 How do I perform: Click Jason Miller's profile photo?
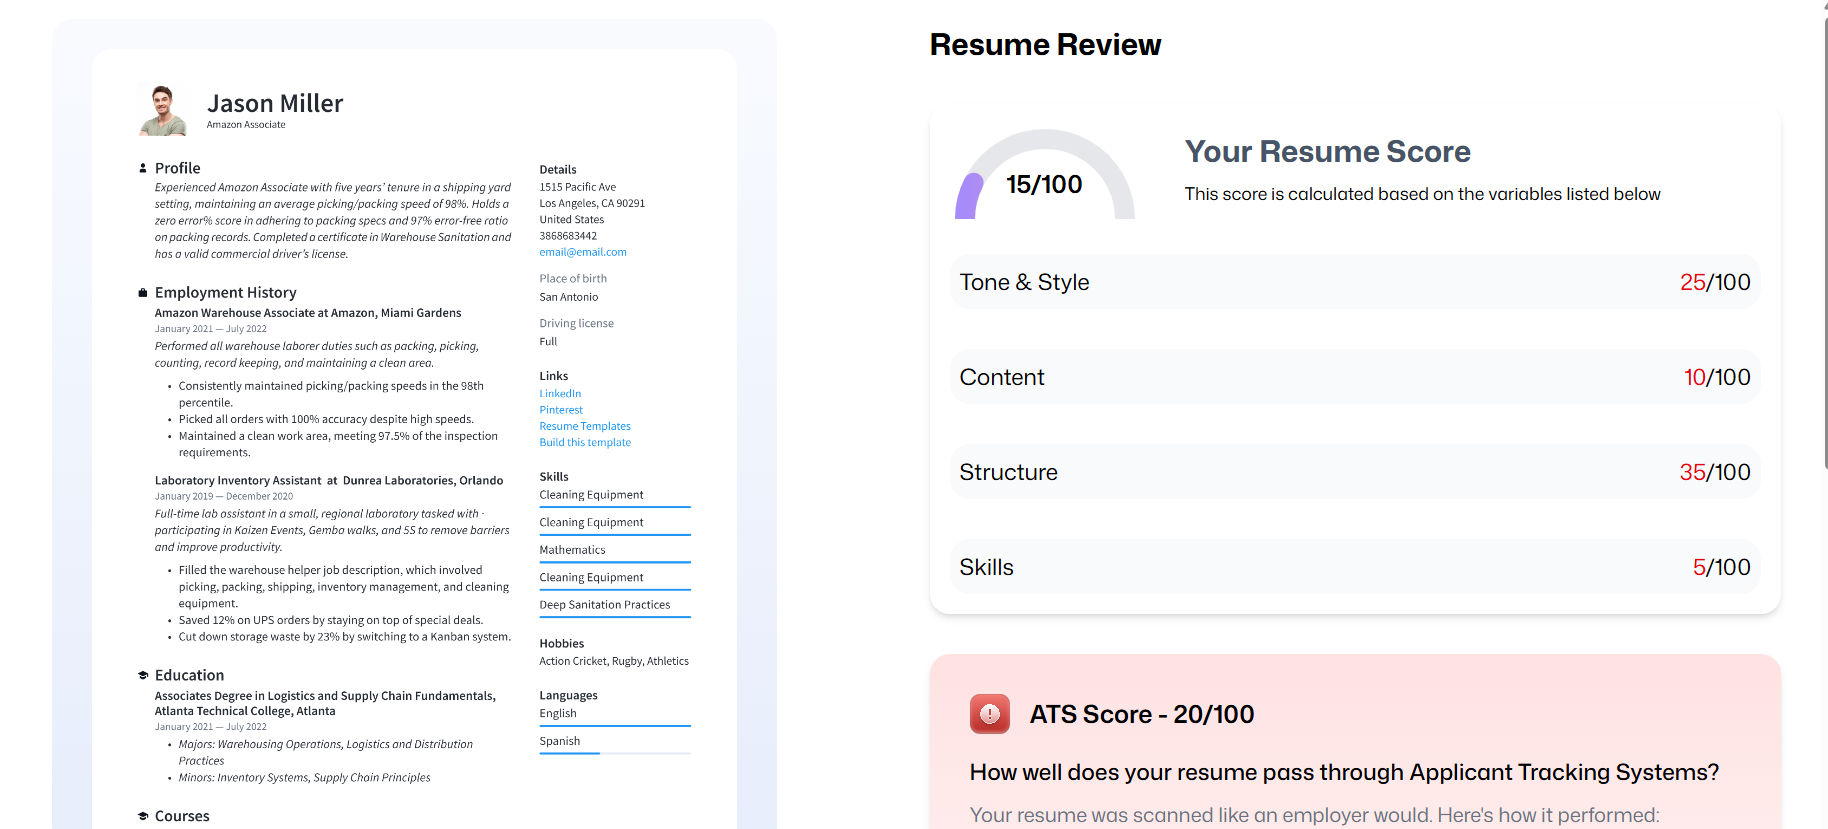point(163,110)
